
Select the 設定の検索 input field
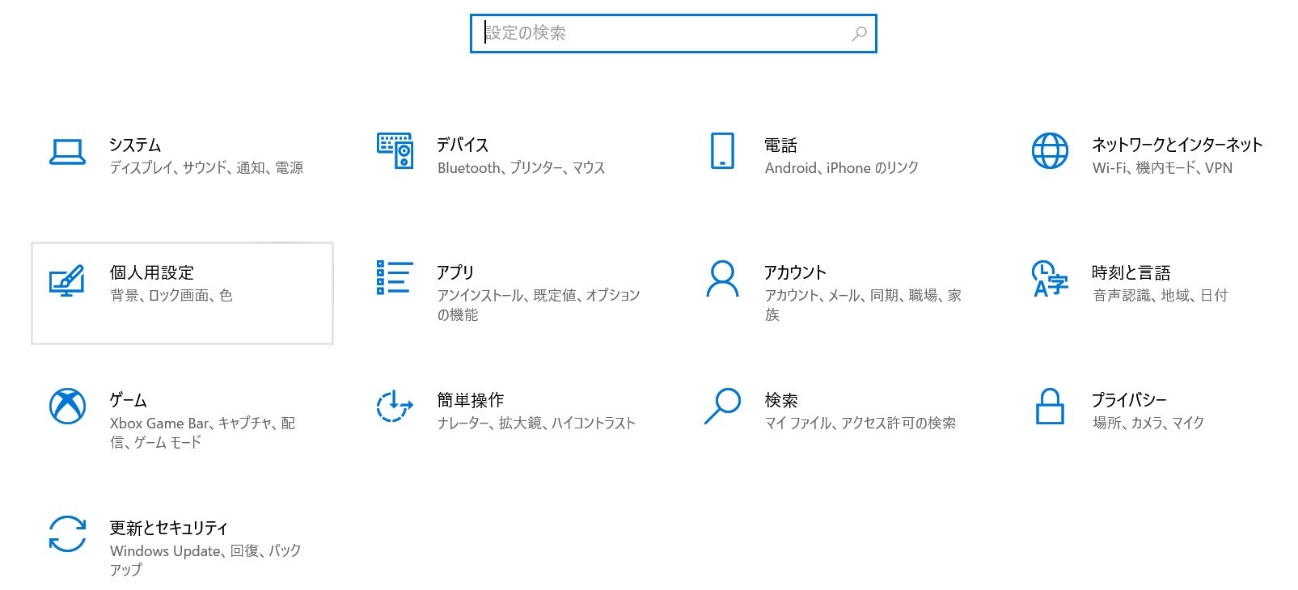pos(650,33)
